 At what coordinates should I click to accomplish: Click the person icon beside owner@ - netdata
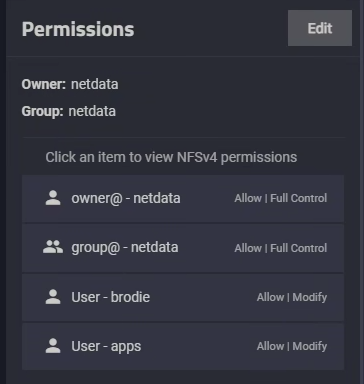(x=53, y=198)
